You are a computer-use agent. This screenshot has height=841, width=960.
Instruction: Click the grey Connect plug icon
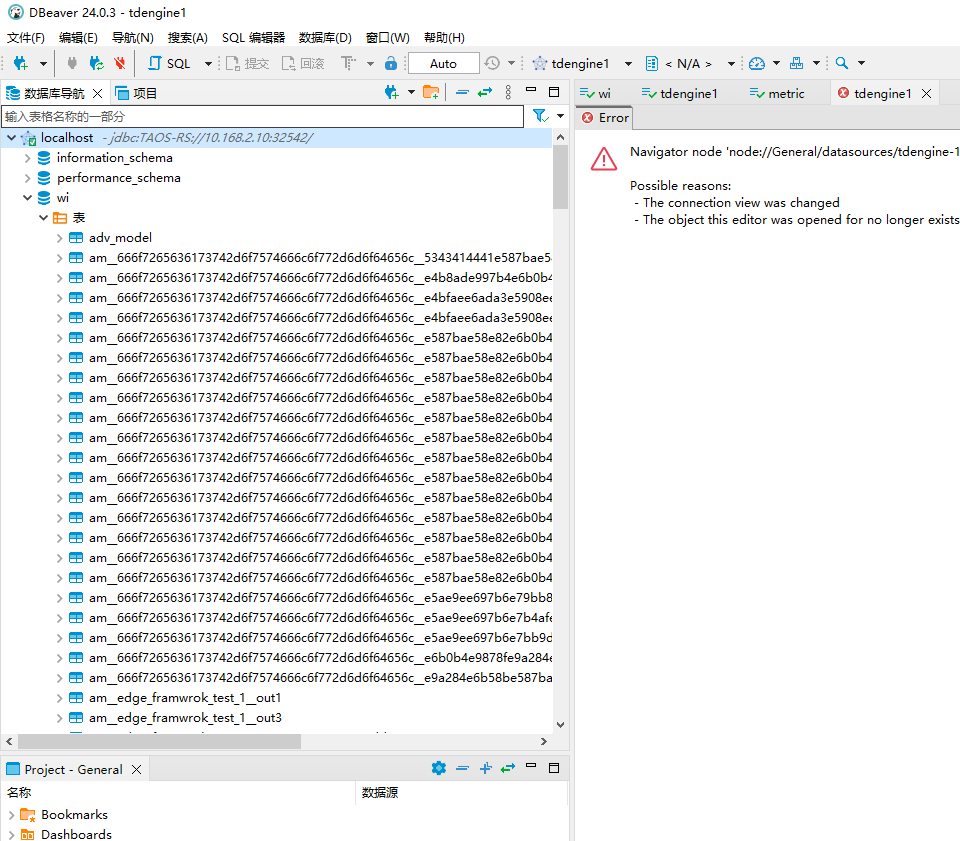coord(72,63)
